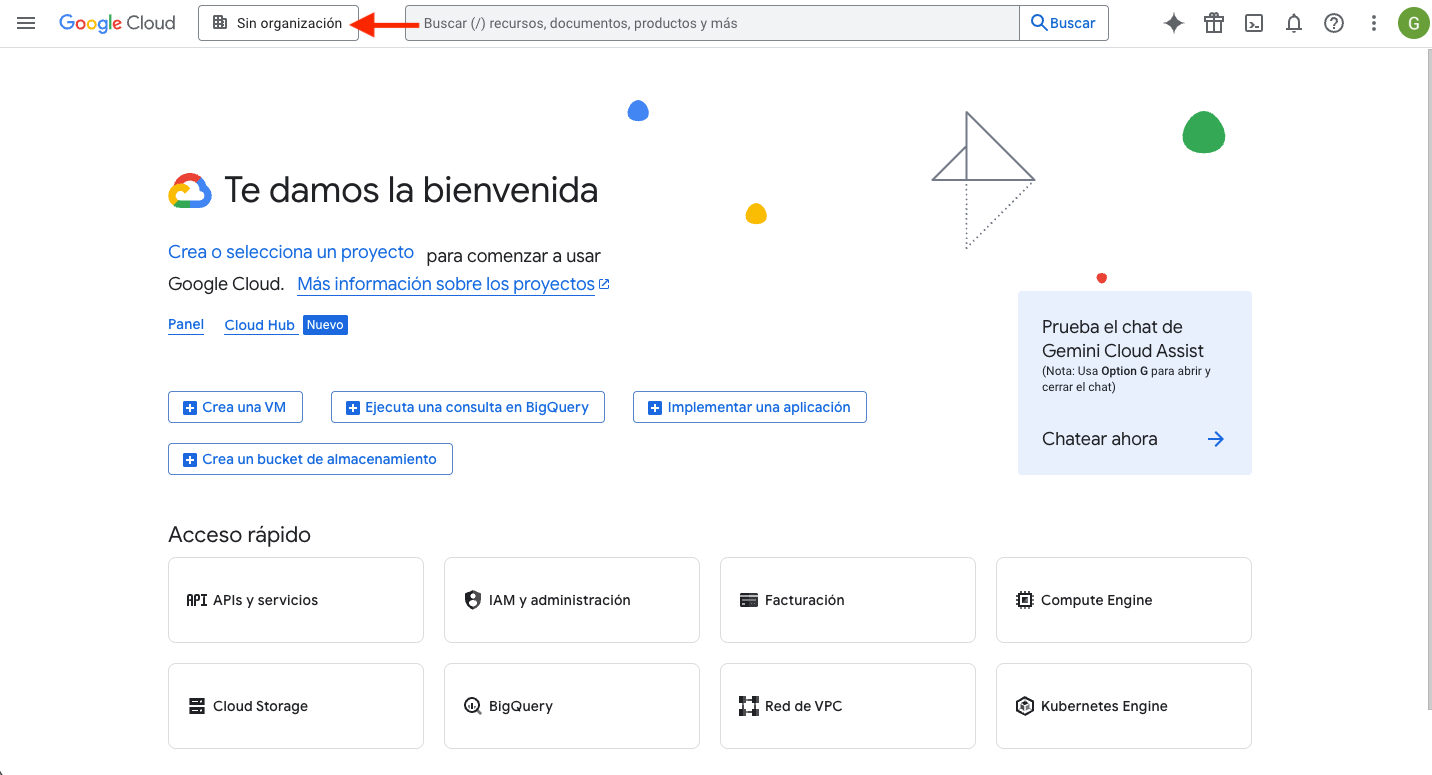1432x775 pixels.
Task: Open the notifications bell
Action: (x=1294, y=23)
